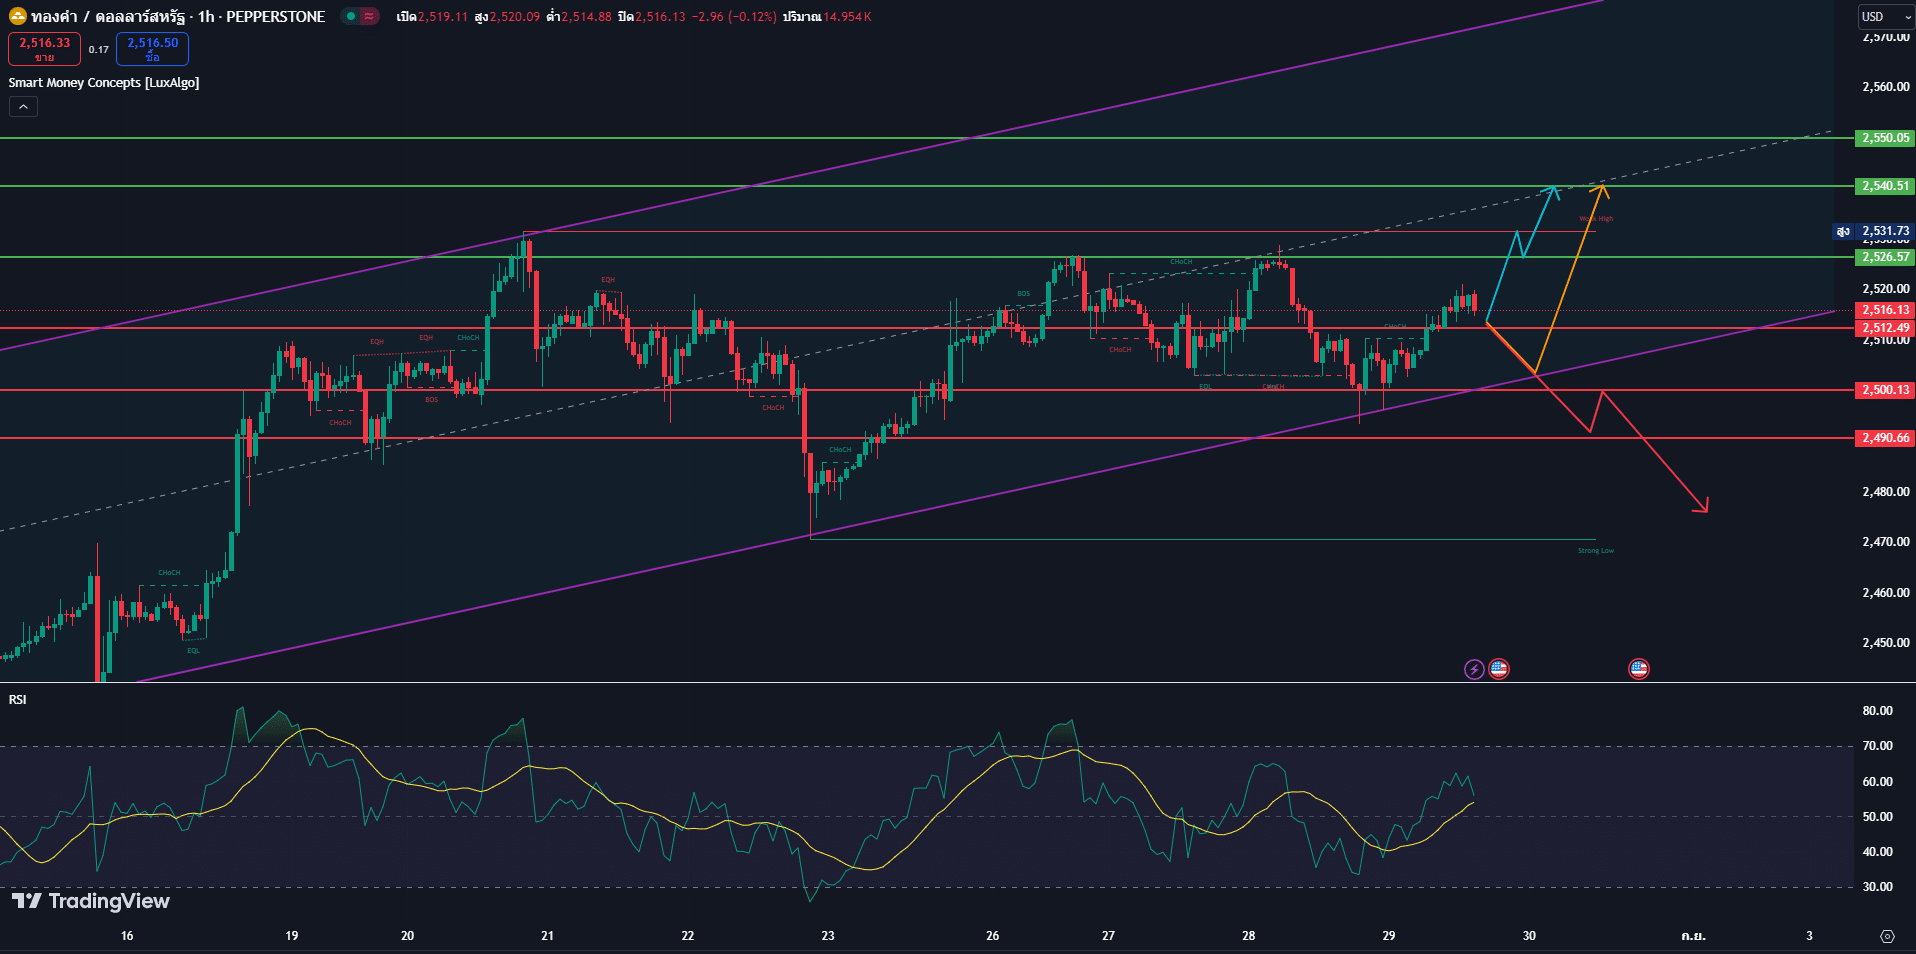Select the 2,531.73 high price label
Viewport: 1916px width, 954px height.
(1885, 231)
